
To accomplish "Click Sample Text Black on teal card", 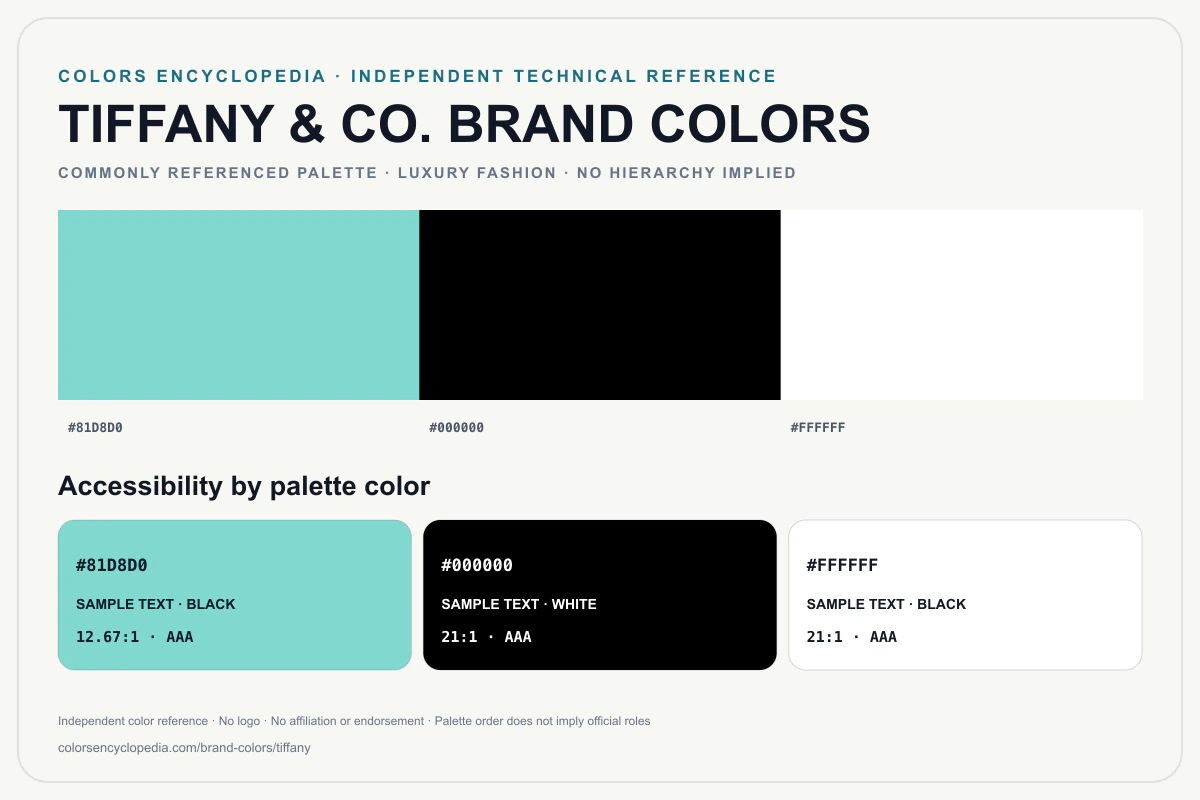I will pos(156,604).
